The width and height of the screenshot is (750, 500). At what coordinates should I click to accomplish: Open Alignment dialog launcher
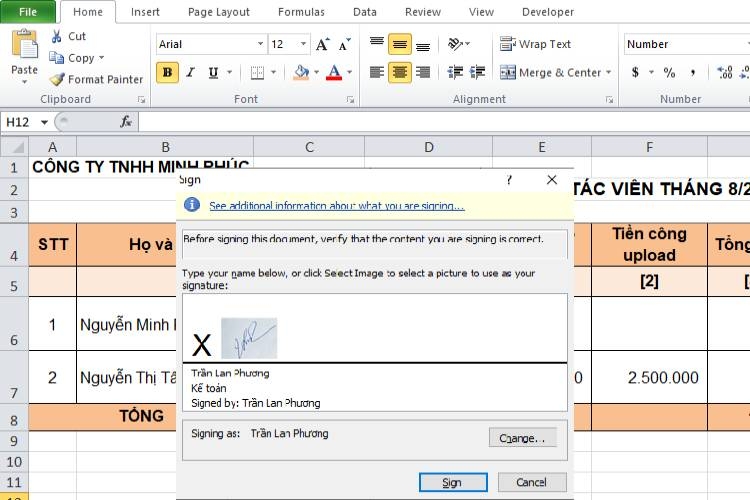609,100
